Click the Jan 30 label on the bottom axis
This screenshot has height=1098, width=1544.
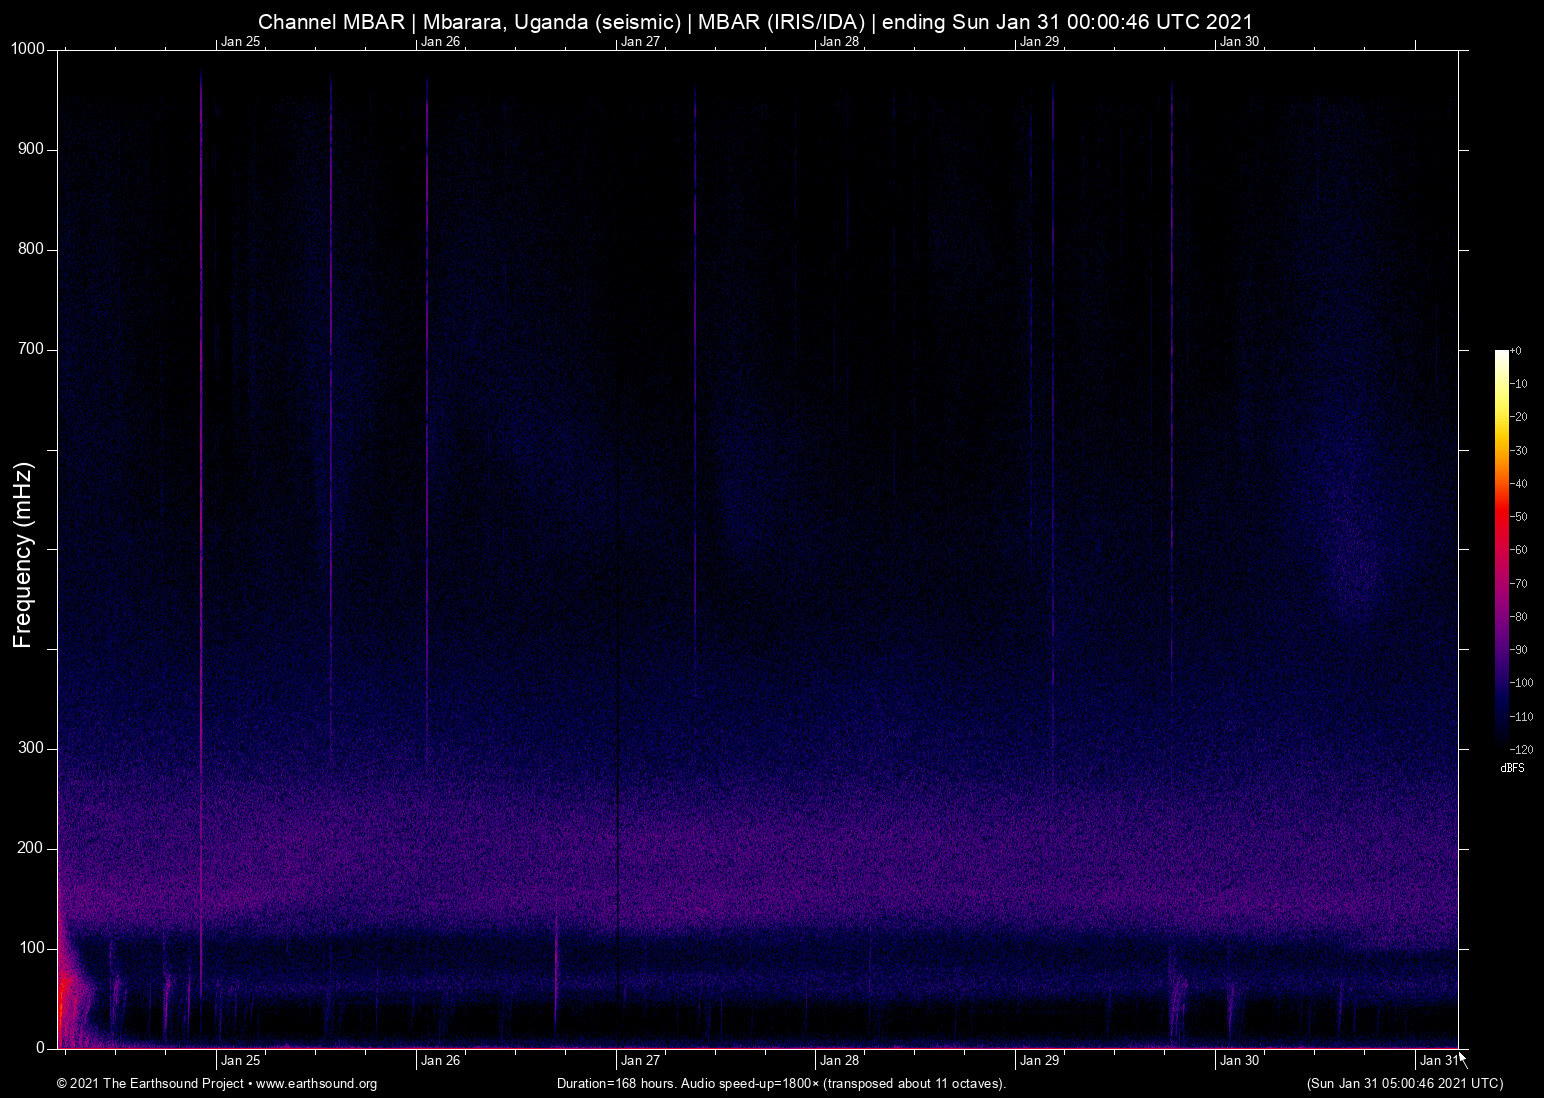[1239, 1061]
